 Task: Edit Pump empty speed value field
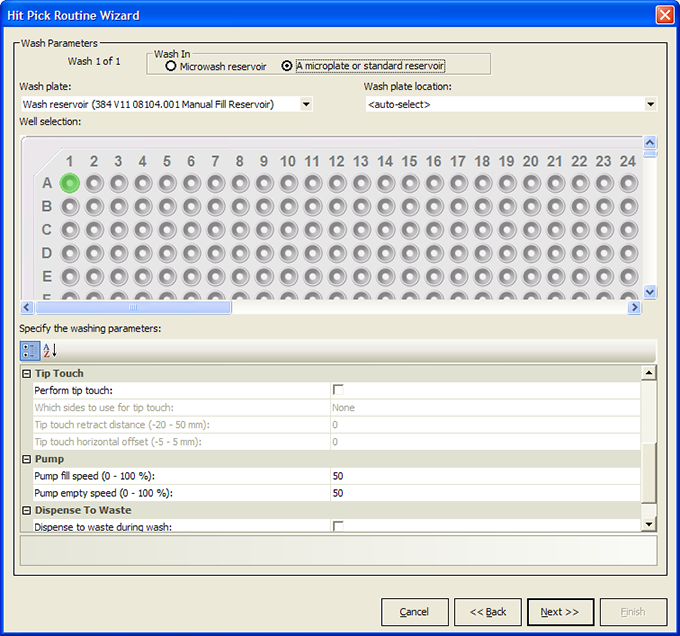[485, 493]
